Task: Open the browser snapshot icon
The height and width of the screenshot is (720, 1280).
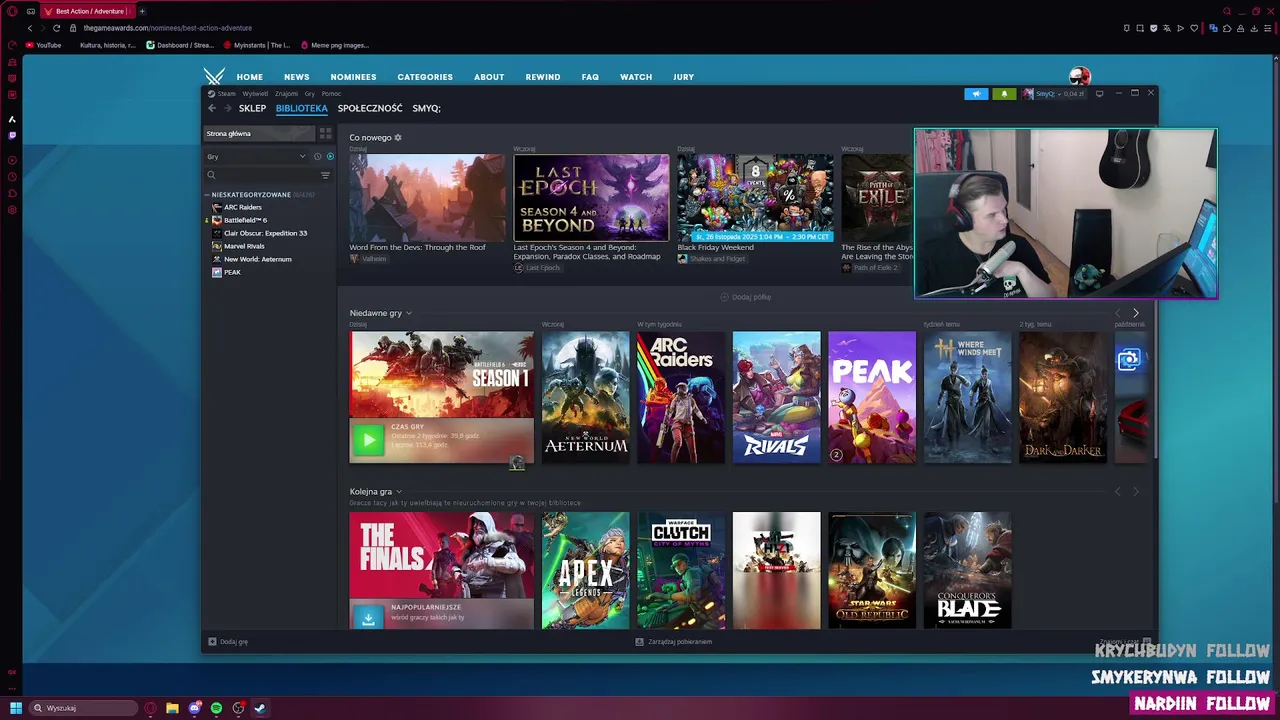Action: click(x=1140, y=28)
